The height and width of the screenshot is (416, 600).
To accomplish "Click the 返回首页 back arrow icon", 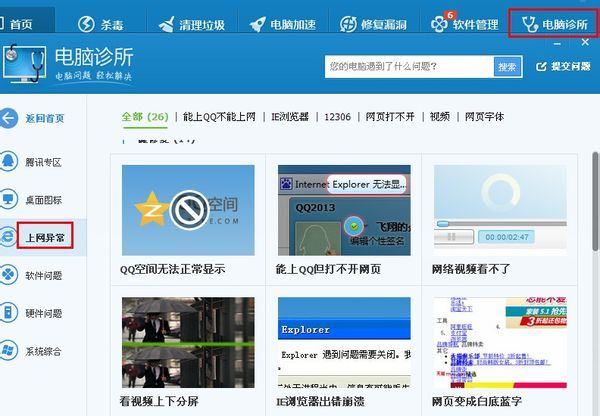I will [8, 118].
